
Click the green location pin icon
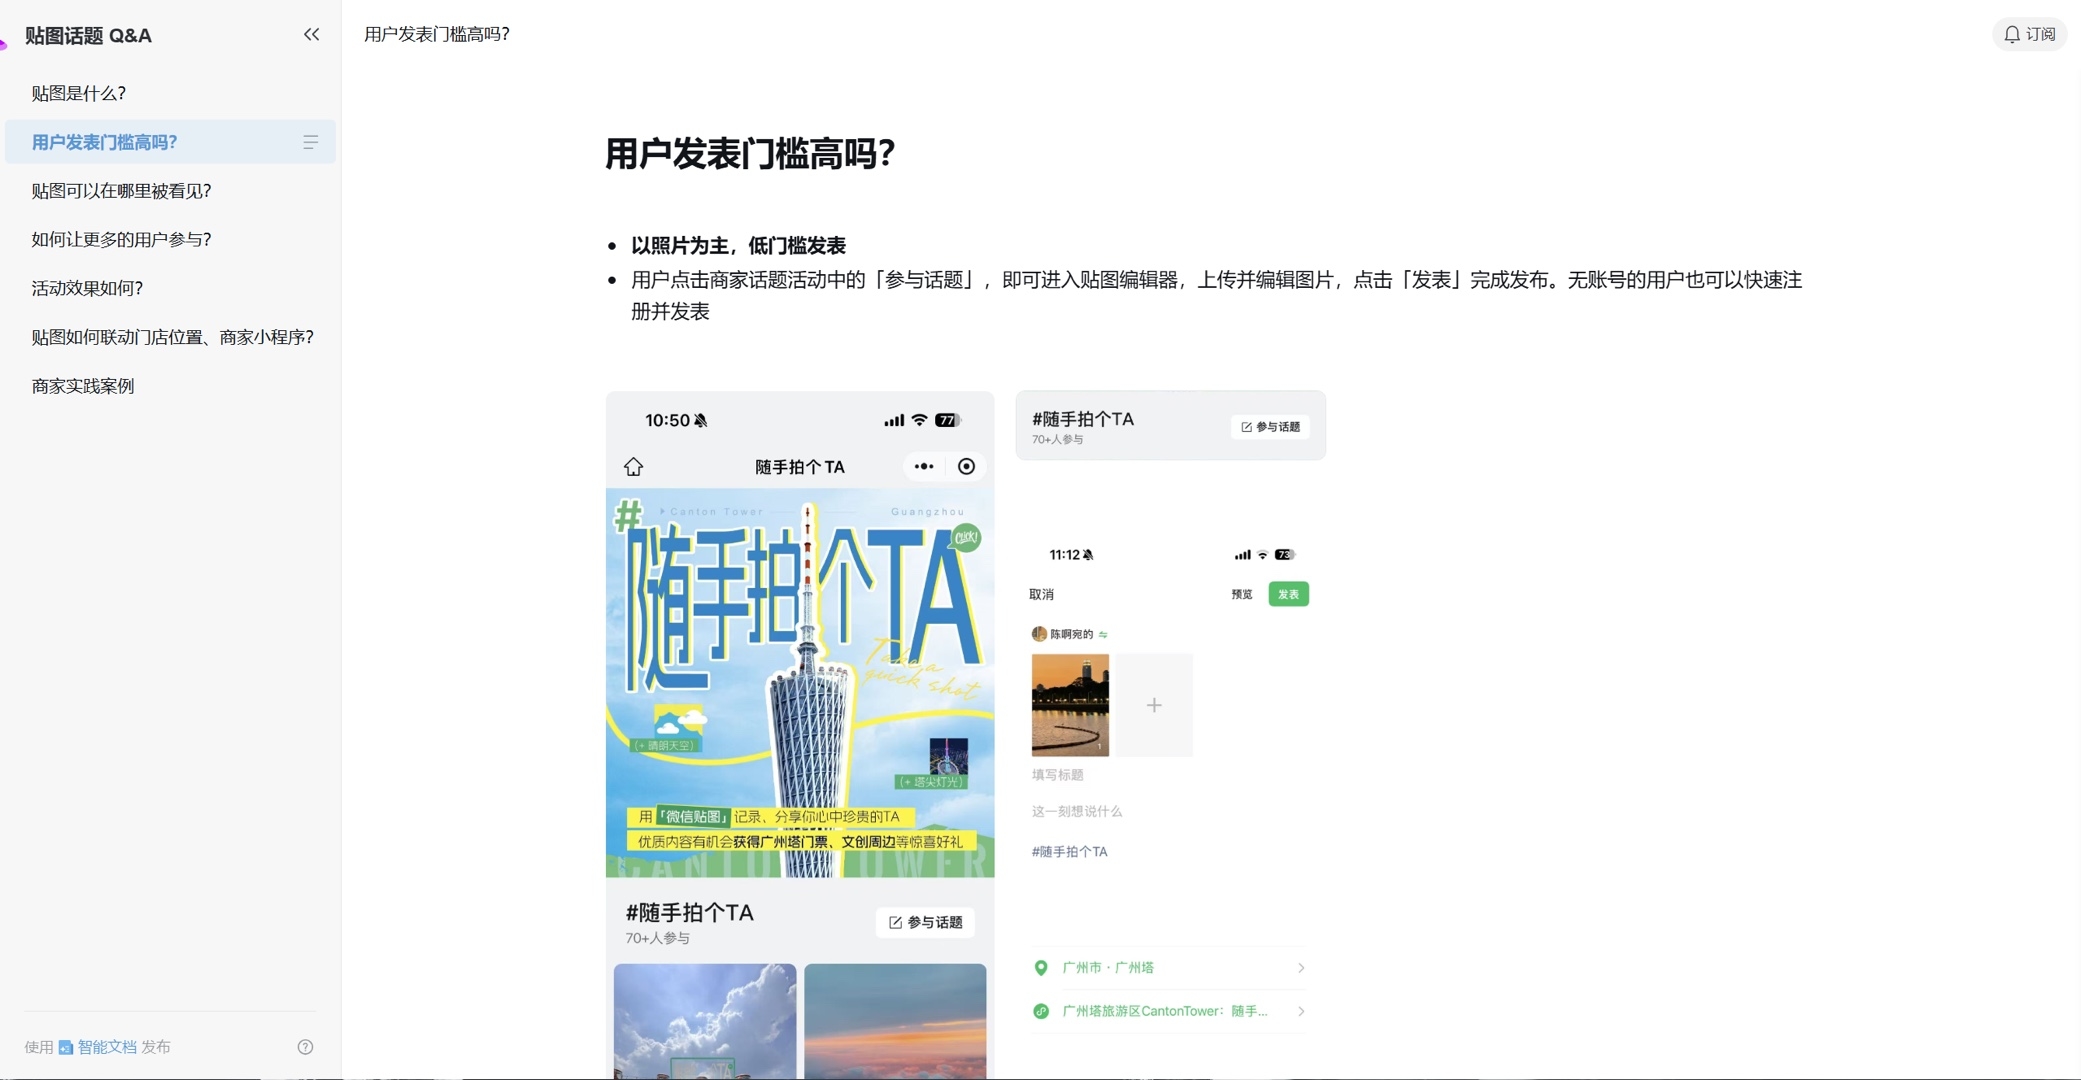(1041, 968)
